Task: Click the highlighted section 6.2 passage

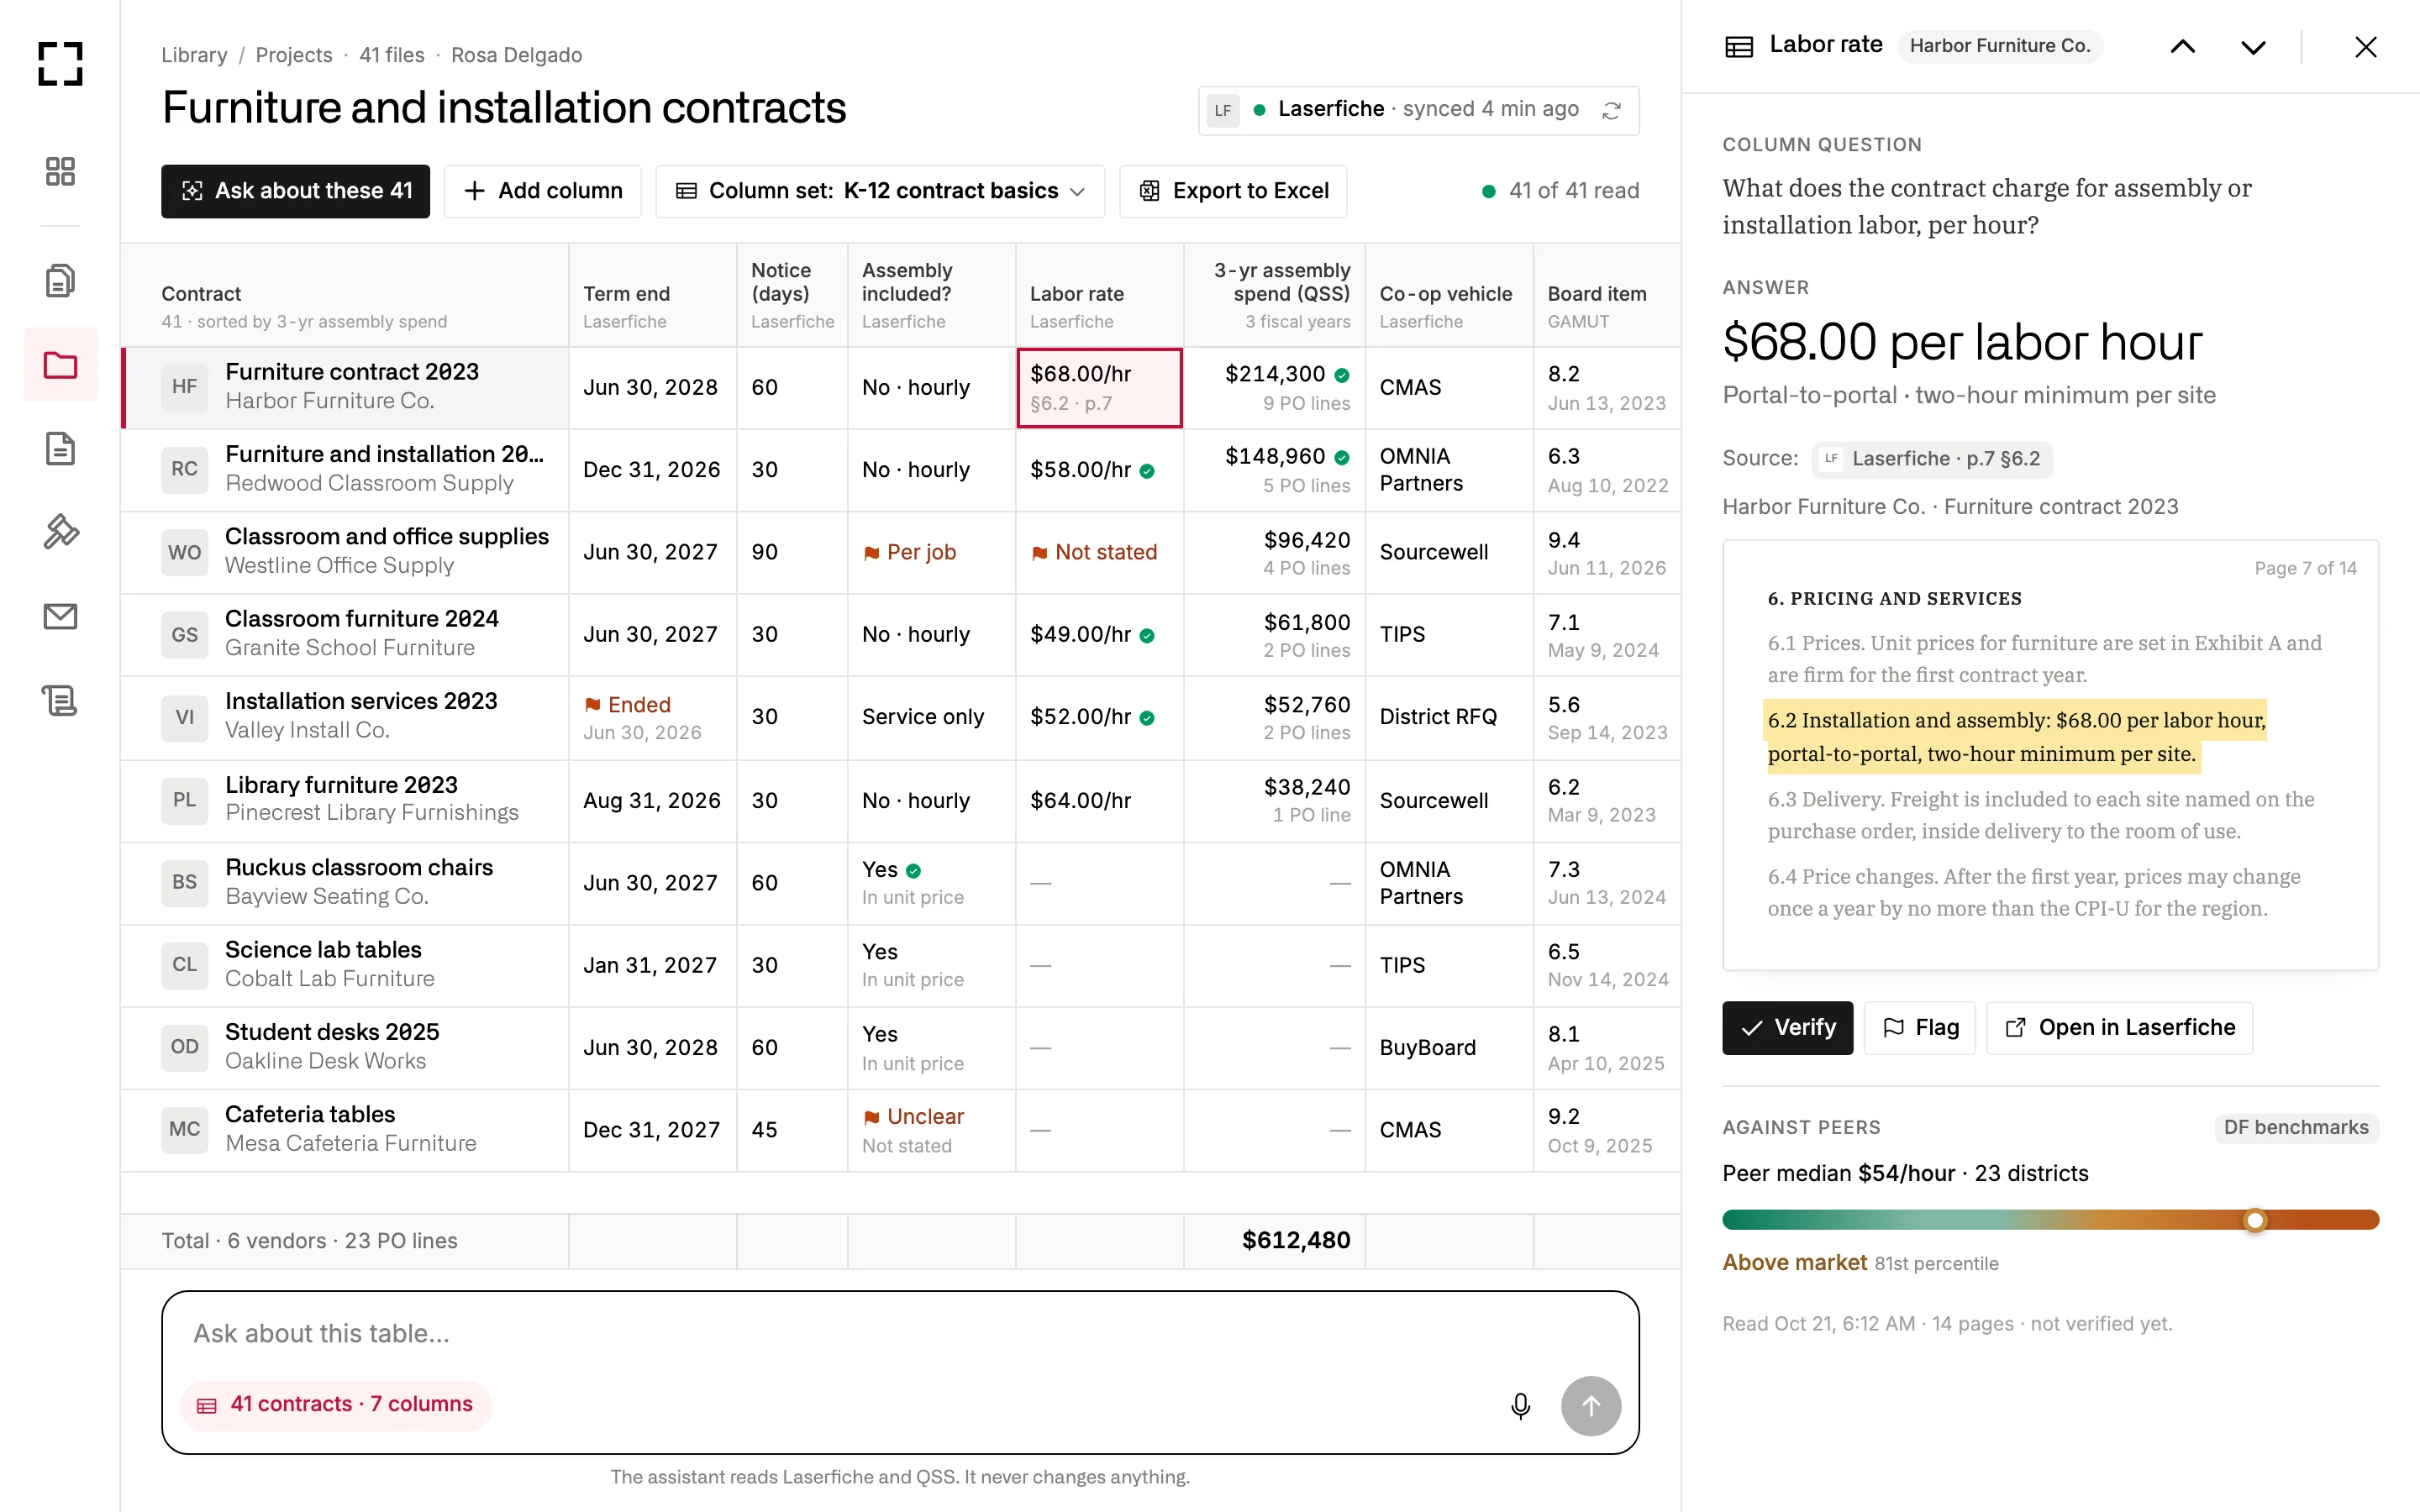Action: pos(2015,737)
